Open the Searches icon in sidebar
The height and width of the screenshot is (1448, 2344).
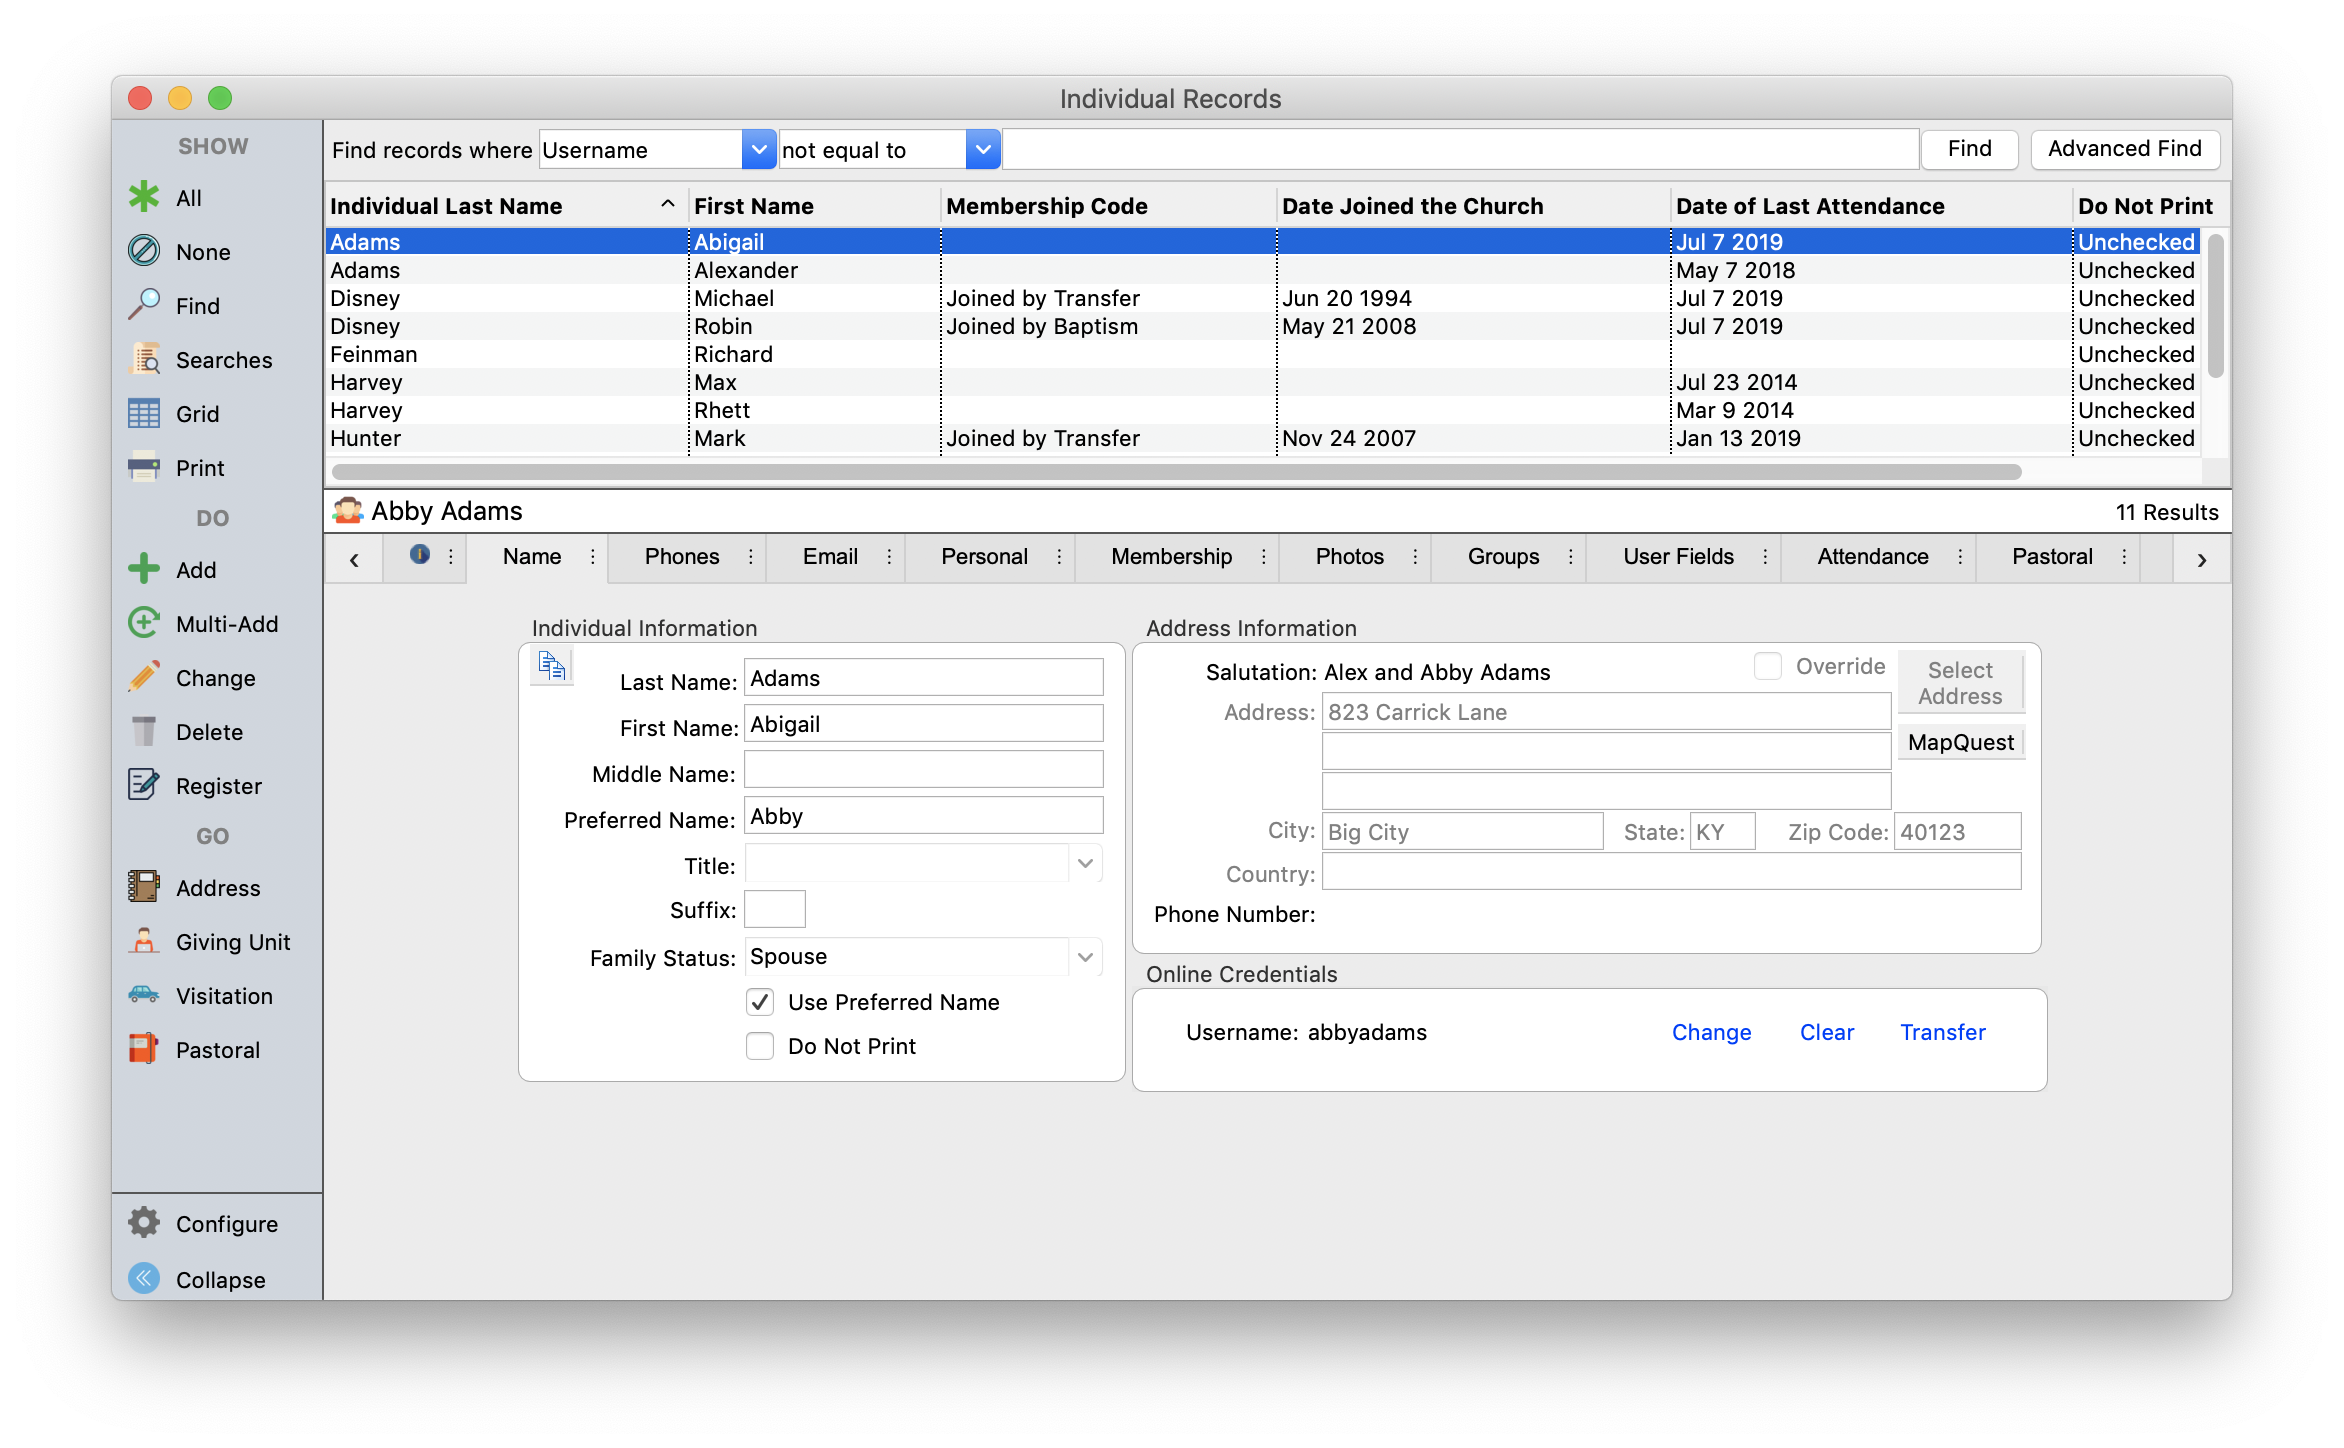[x=144, y=359]
